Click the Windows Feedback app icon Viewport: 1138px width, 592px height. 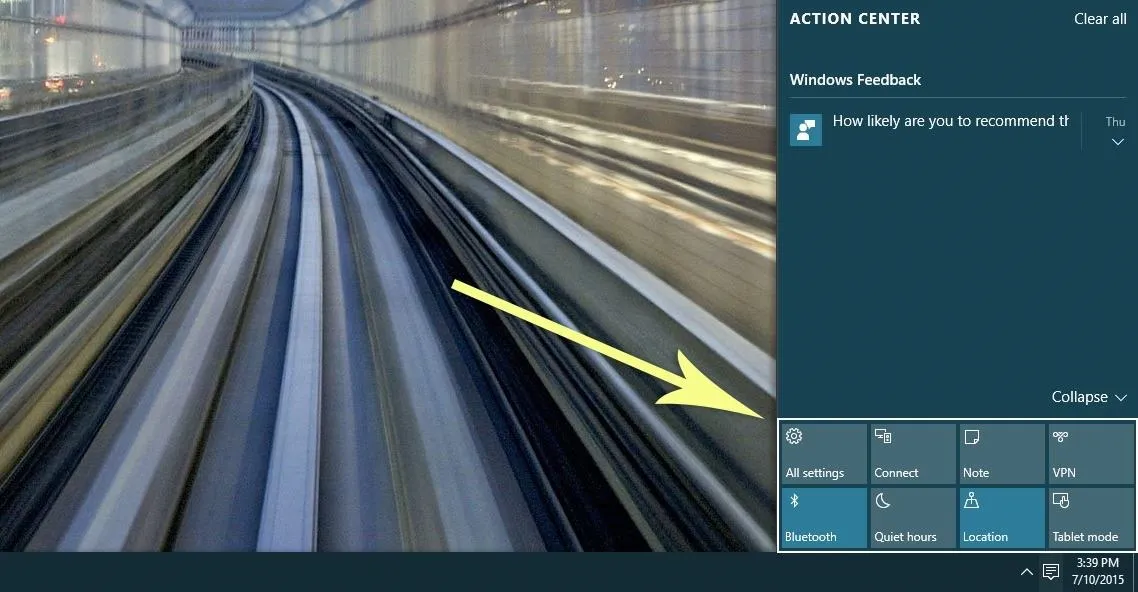pos(806,130)
